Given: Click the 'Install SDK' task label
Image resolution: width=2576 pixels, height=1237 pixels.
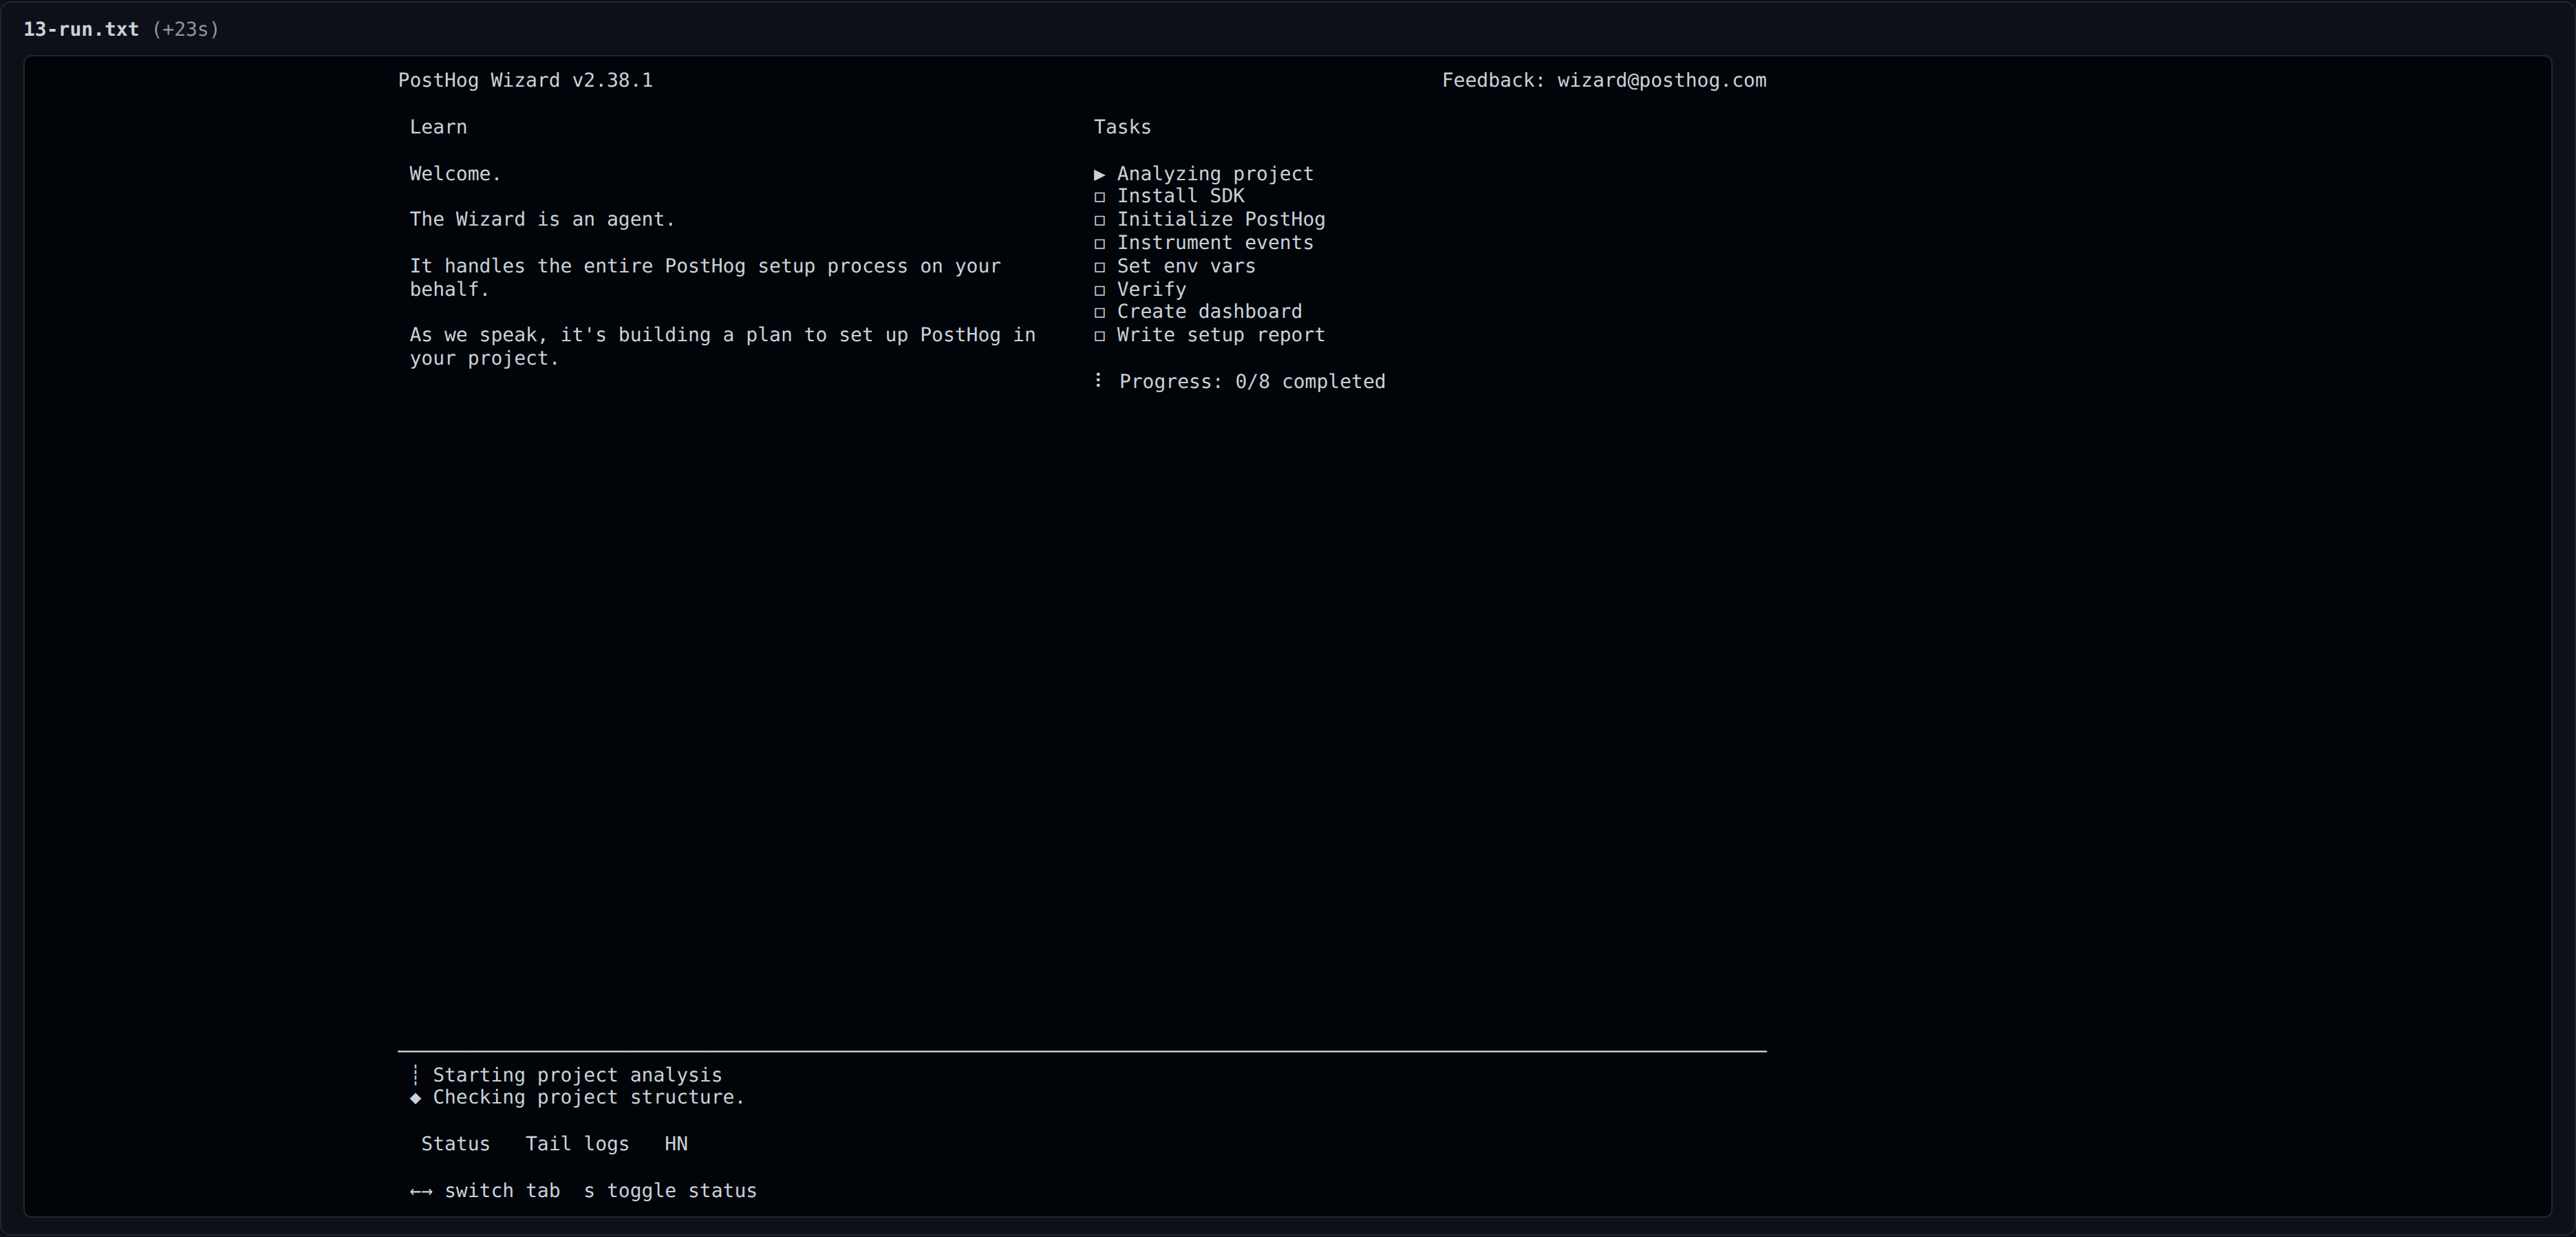Looking at the screenshot, I should point(1181,197).
